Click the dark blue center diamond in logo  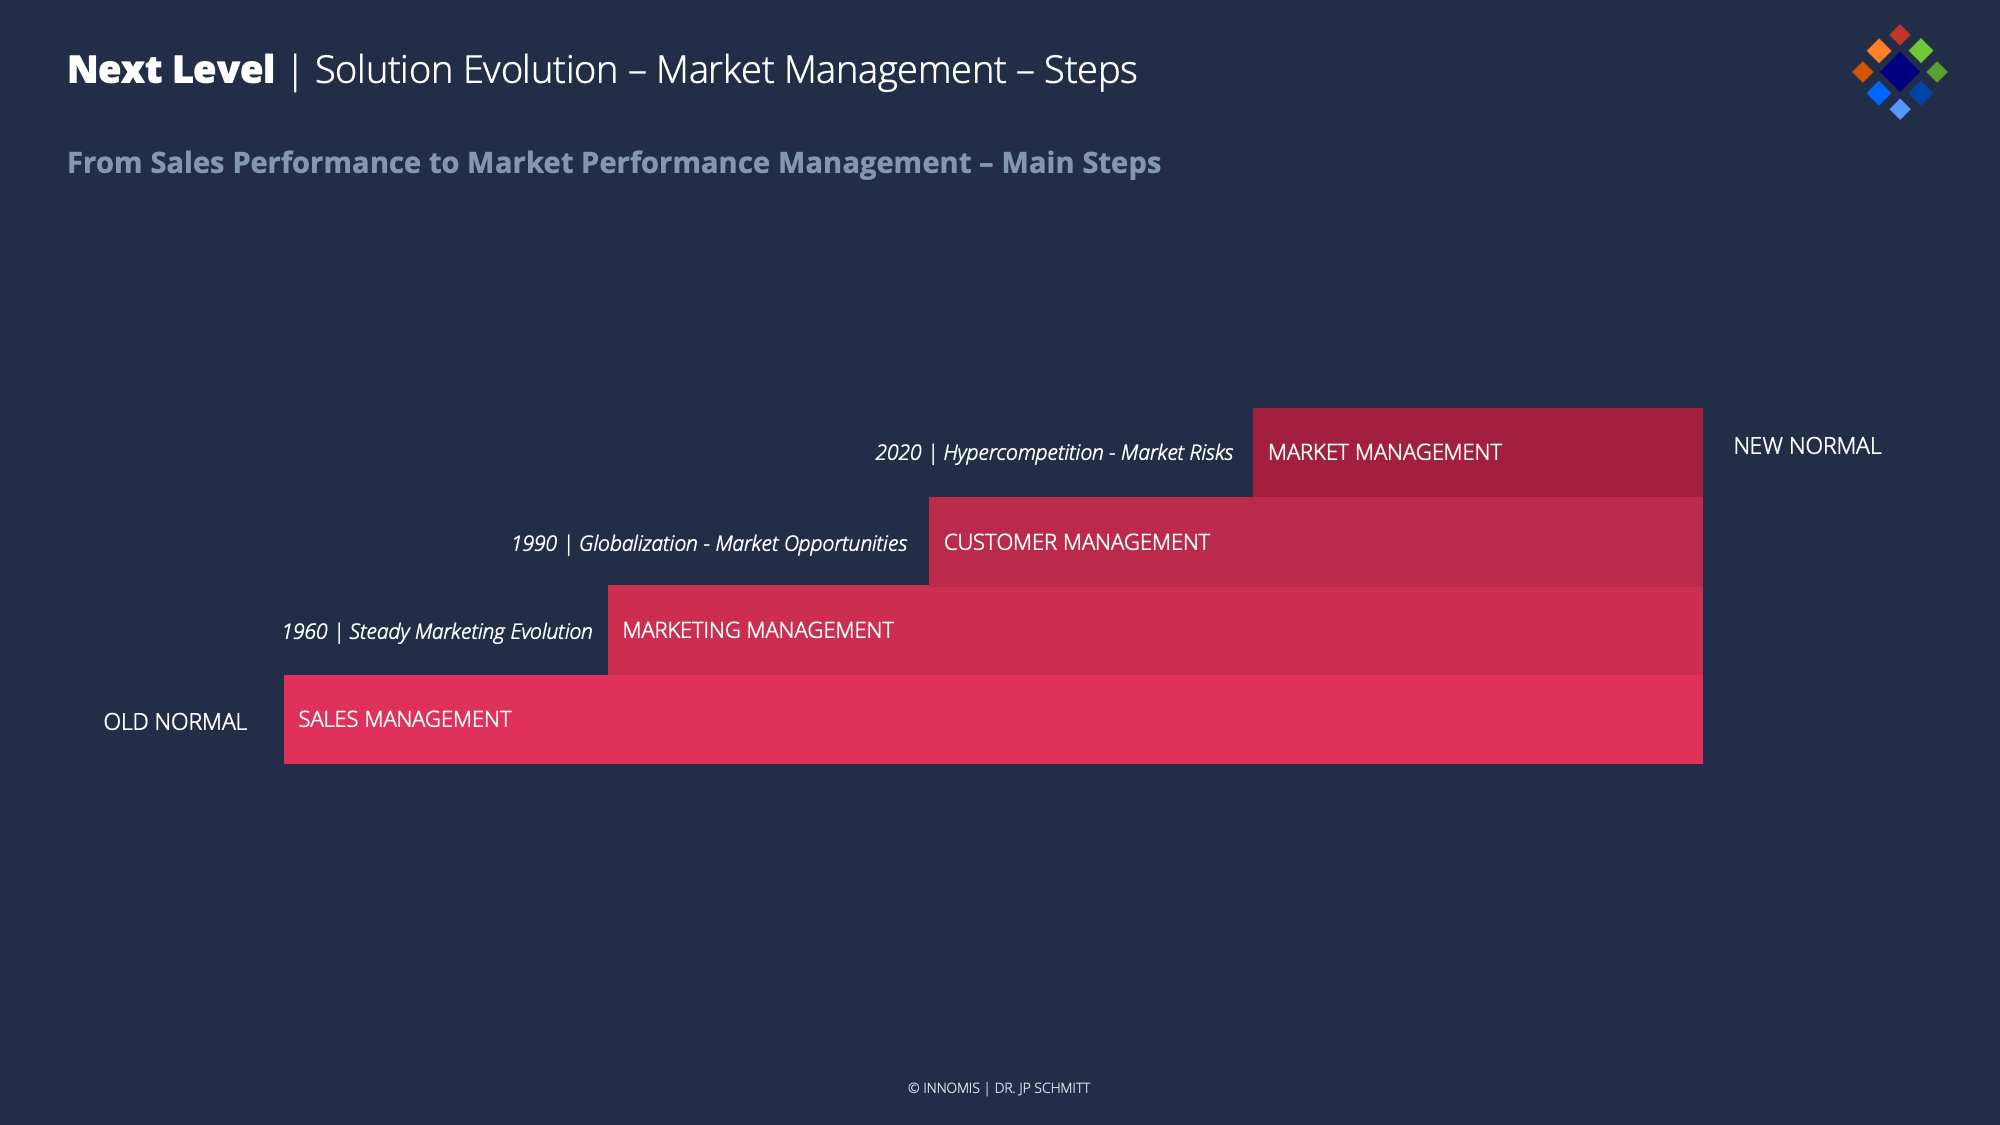point(1899,72)
